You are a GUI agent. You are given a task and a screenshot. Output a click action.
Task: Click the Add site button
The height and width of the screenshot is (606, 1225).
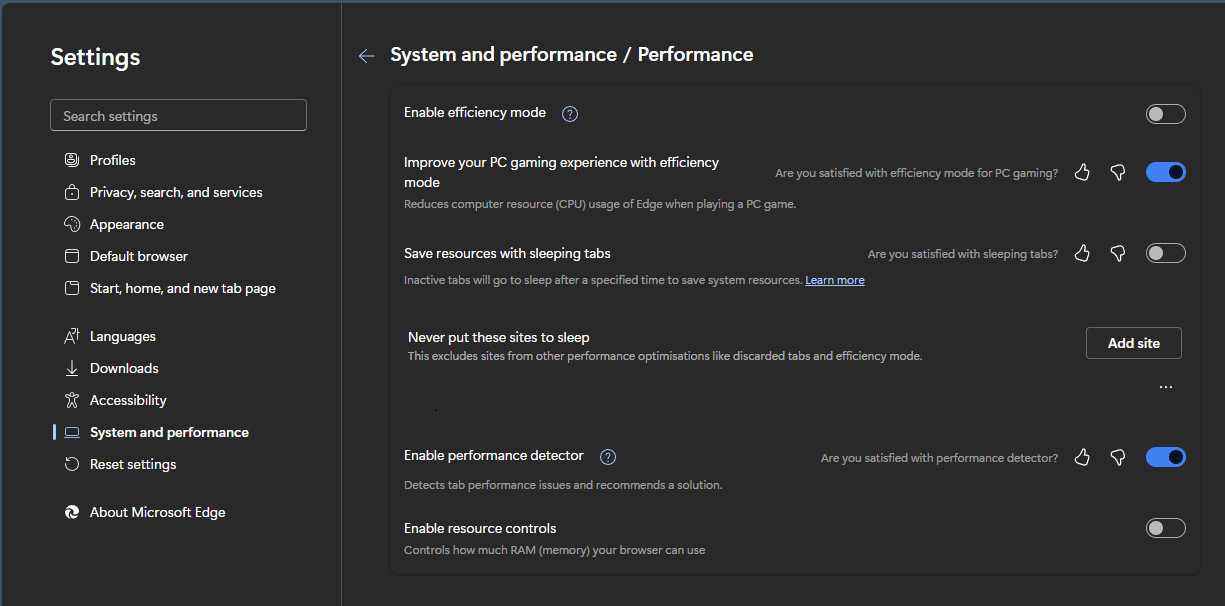coord(1133,342)
